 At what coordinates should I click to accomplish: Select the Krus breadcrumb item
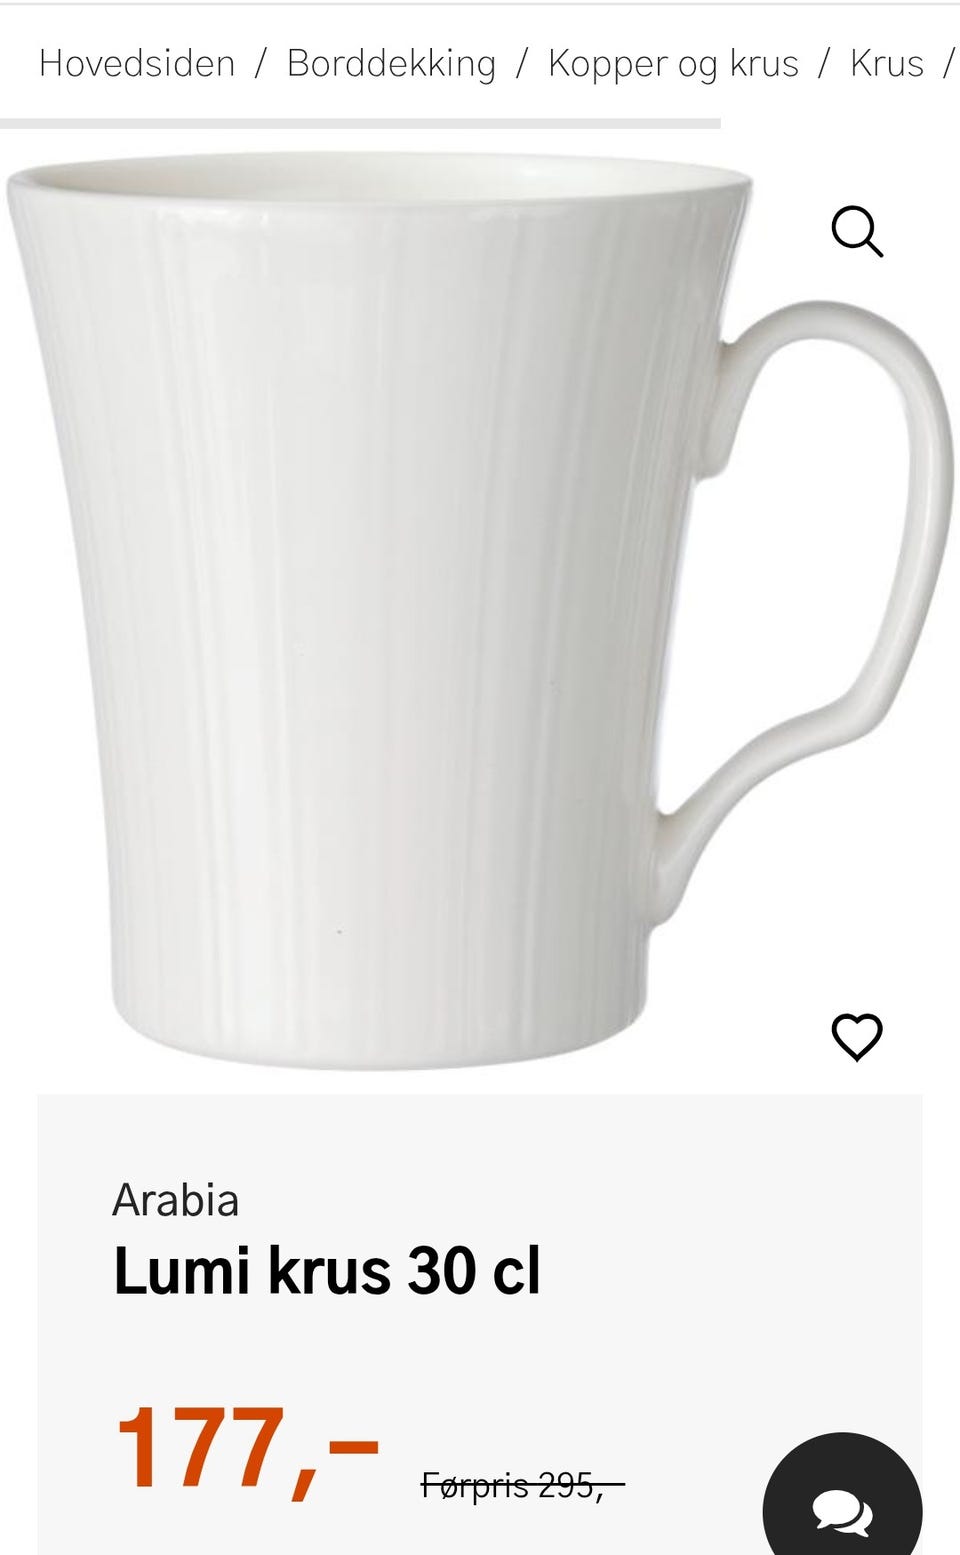click(886, 63)
